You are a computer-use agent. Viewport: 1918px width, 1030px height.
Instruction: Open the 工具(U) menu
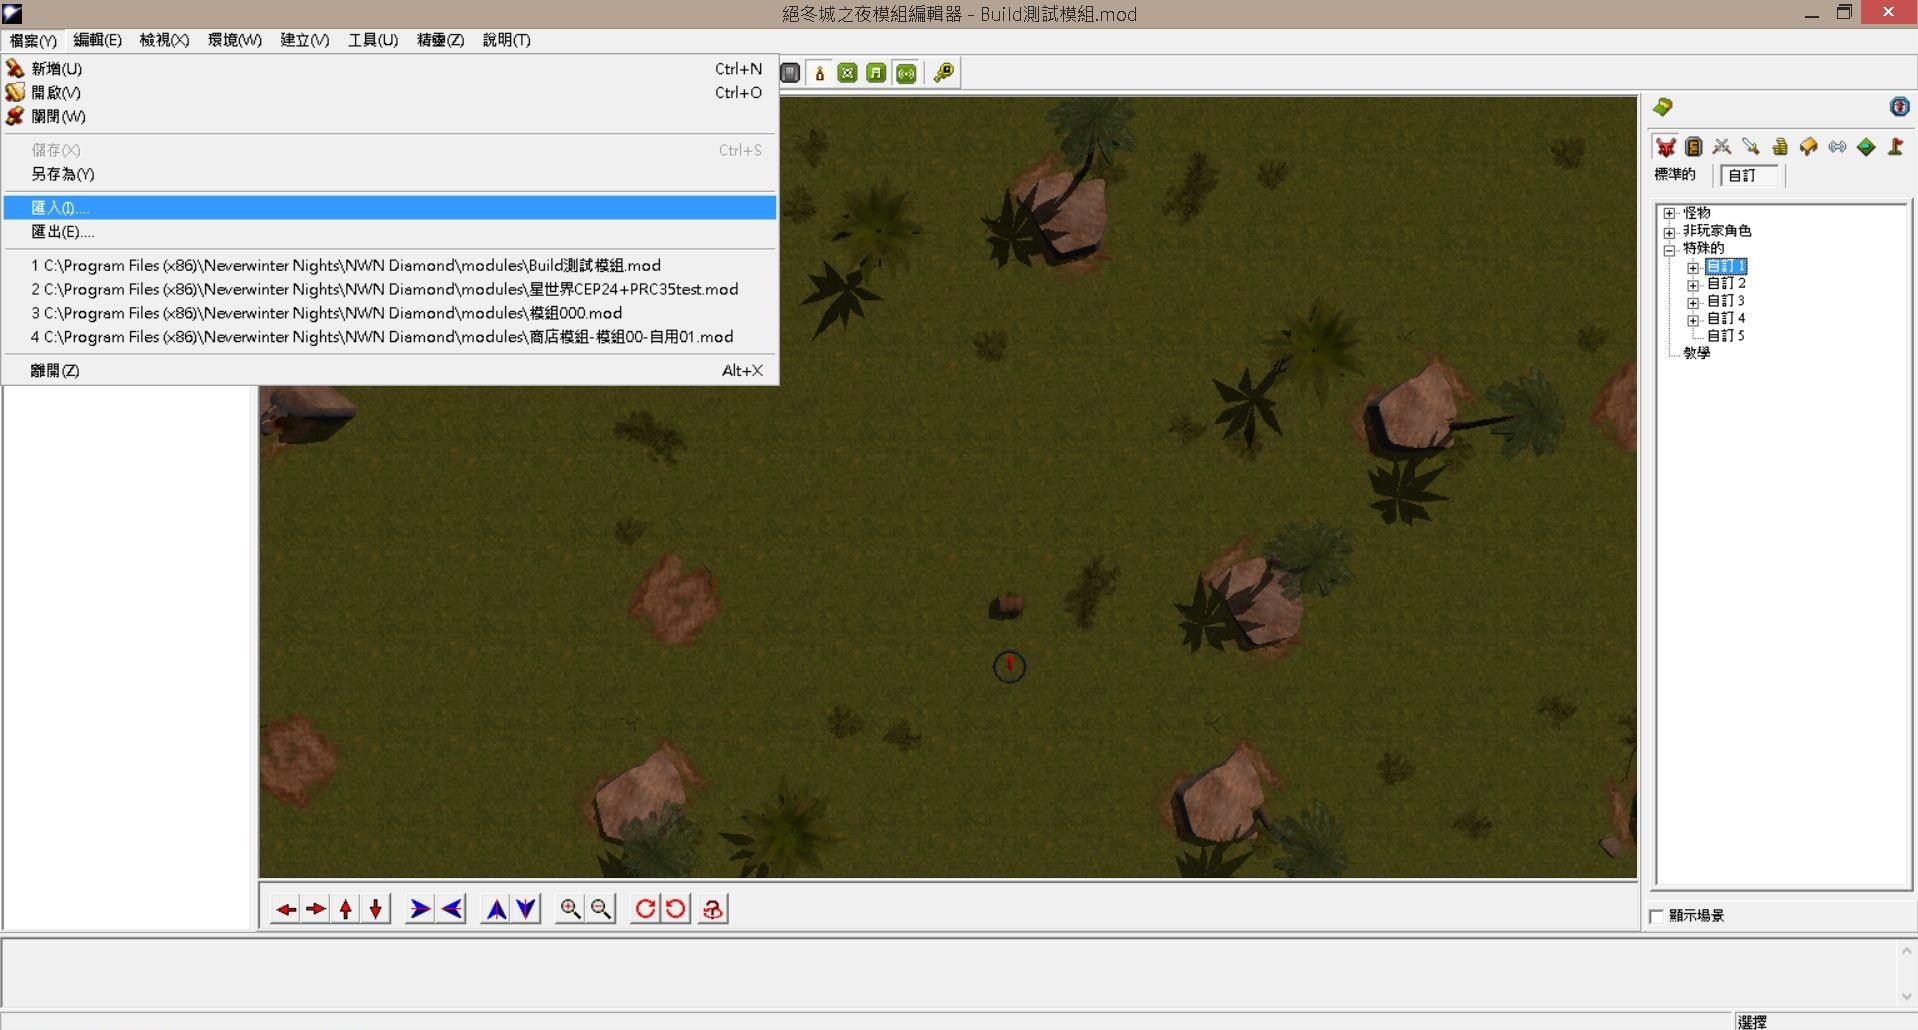pos(373,40)
